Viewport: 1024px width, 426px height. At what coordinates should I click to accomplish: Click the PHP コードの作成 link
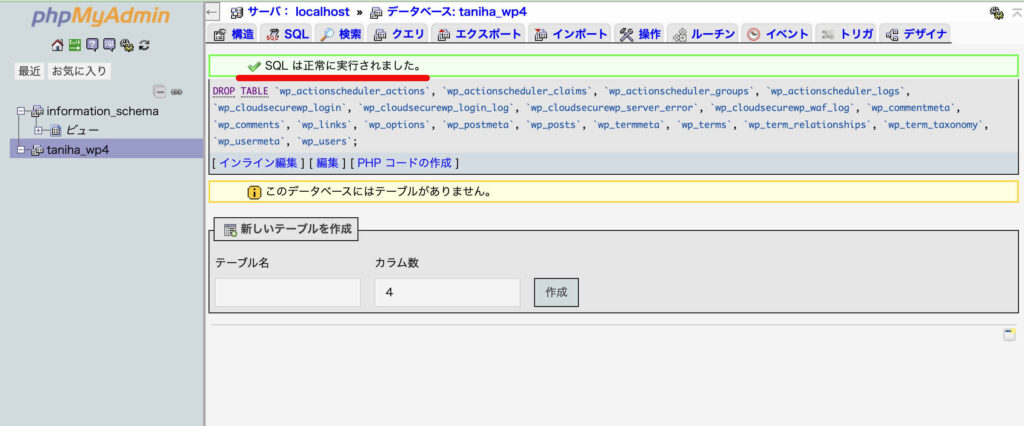(404, 163)
